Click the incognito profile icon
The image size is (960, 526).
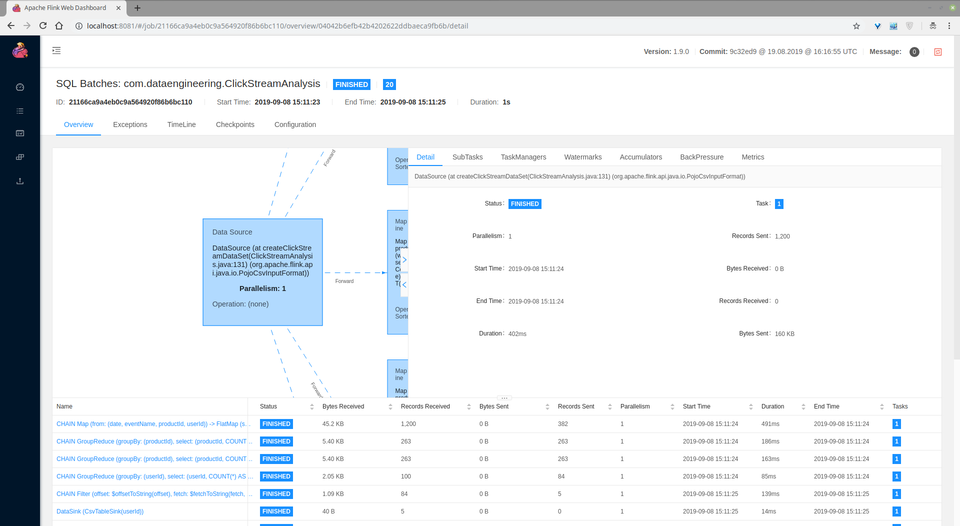tap(932, 26)
